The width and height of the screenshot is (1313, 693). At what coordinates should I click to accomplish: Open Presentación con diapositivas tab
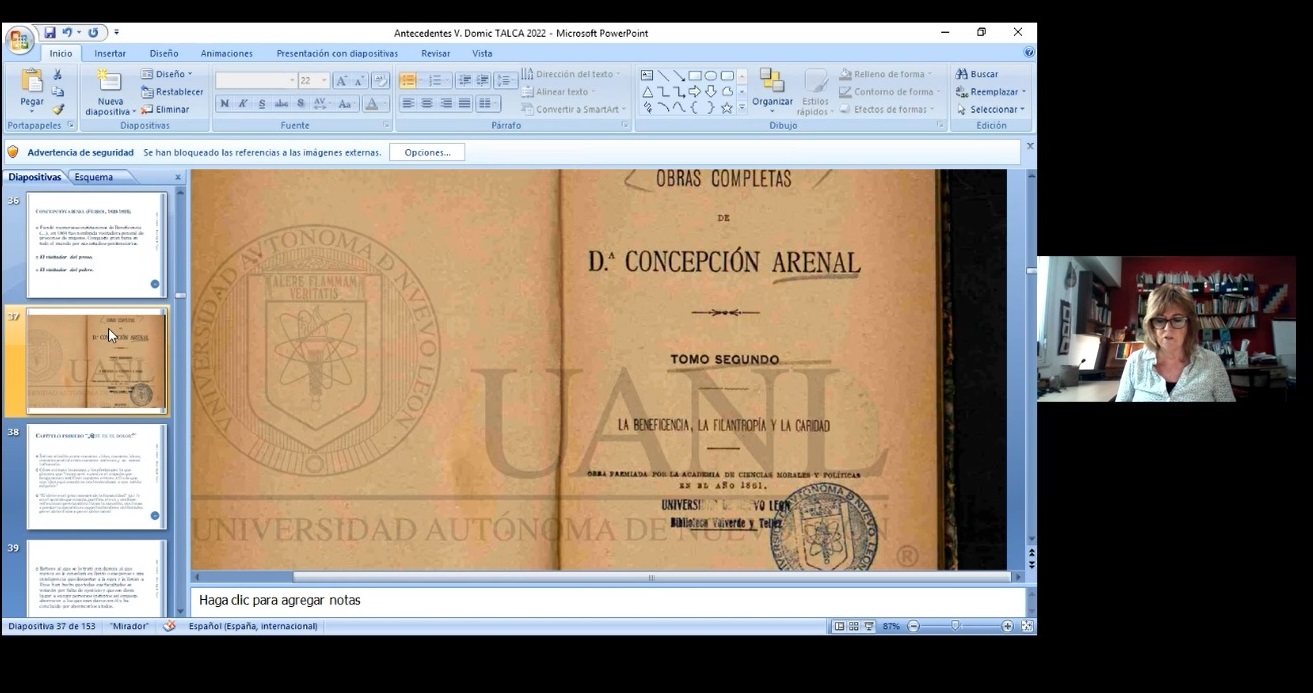pyautogui.click(x=337, y=53)
